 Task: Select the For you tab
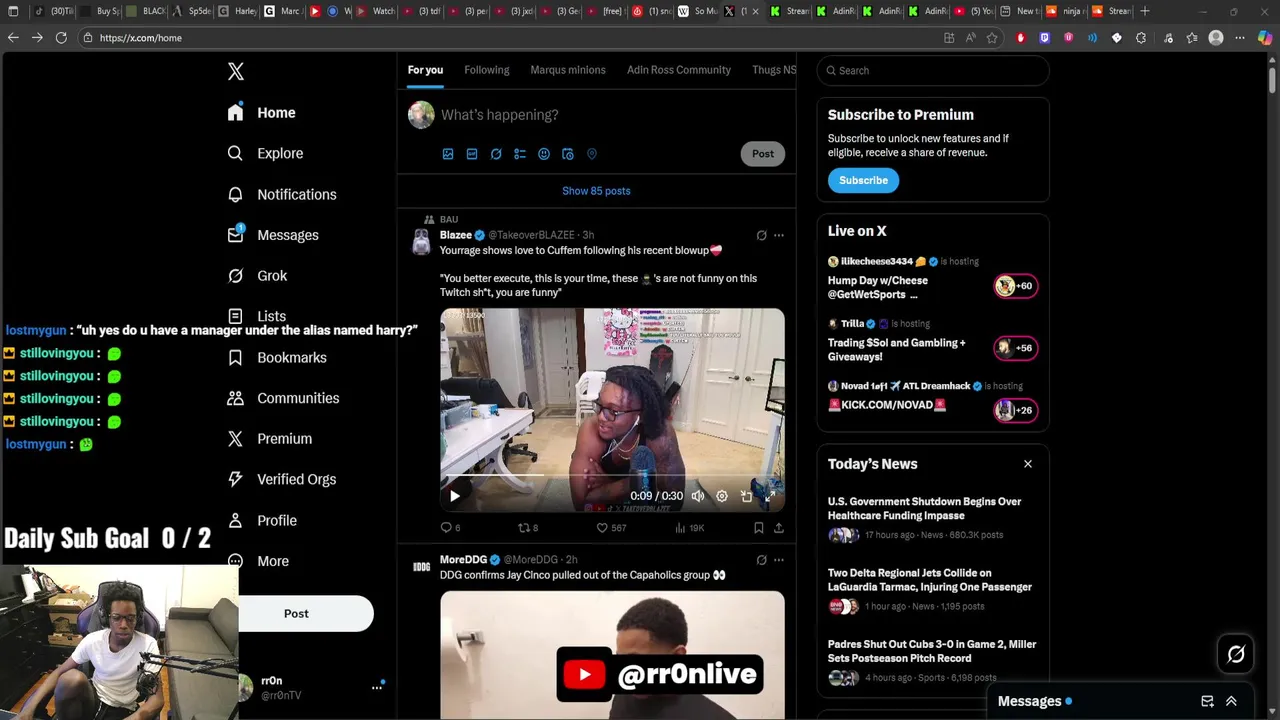pyautogui.click(x=425, y=70)
